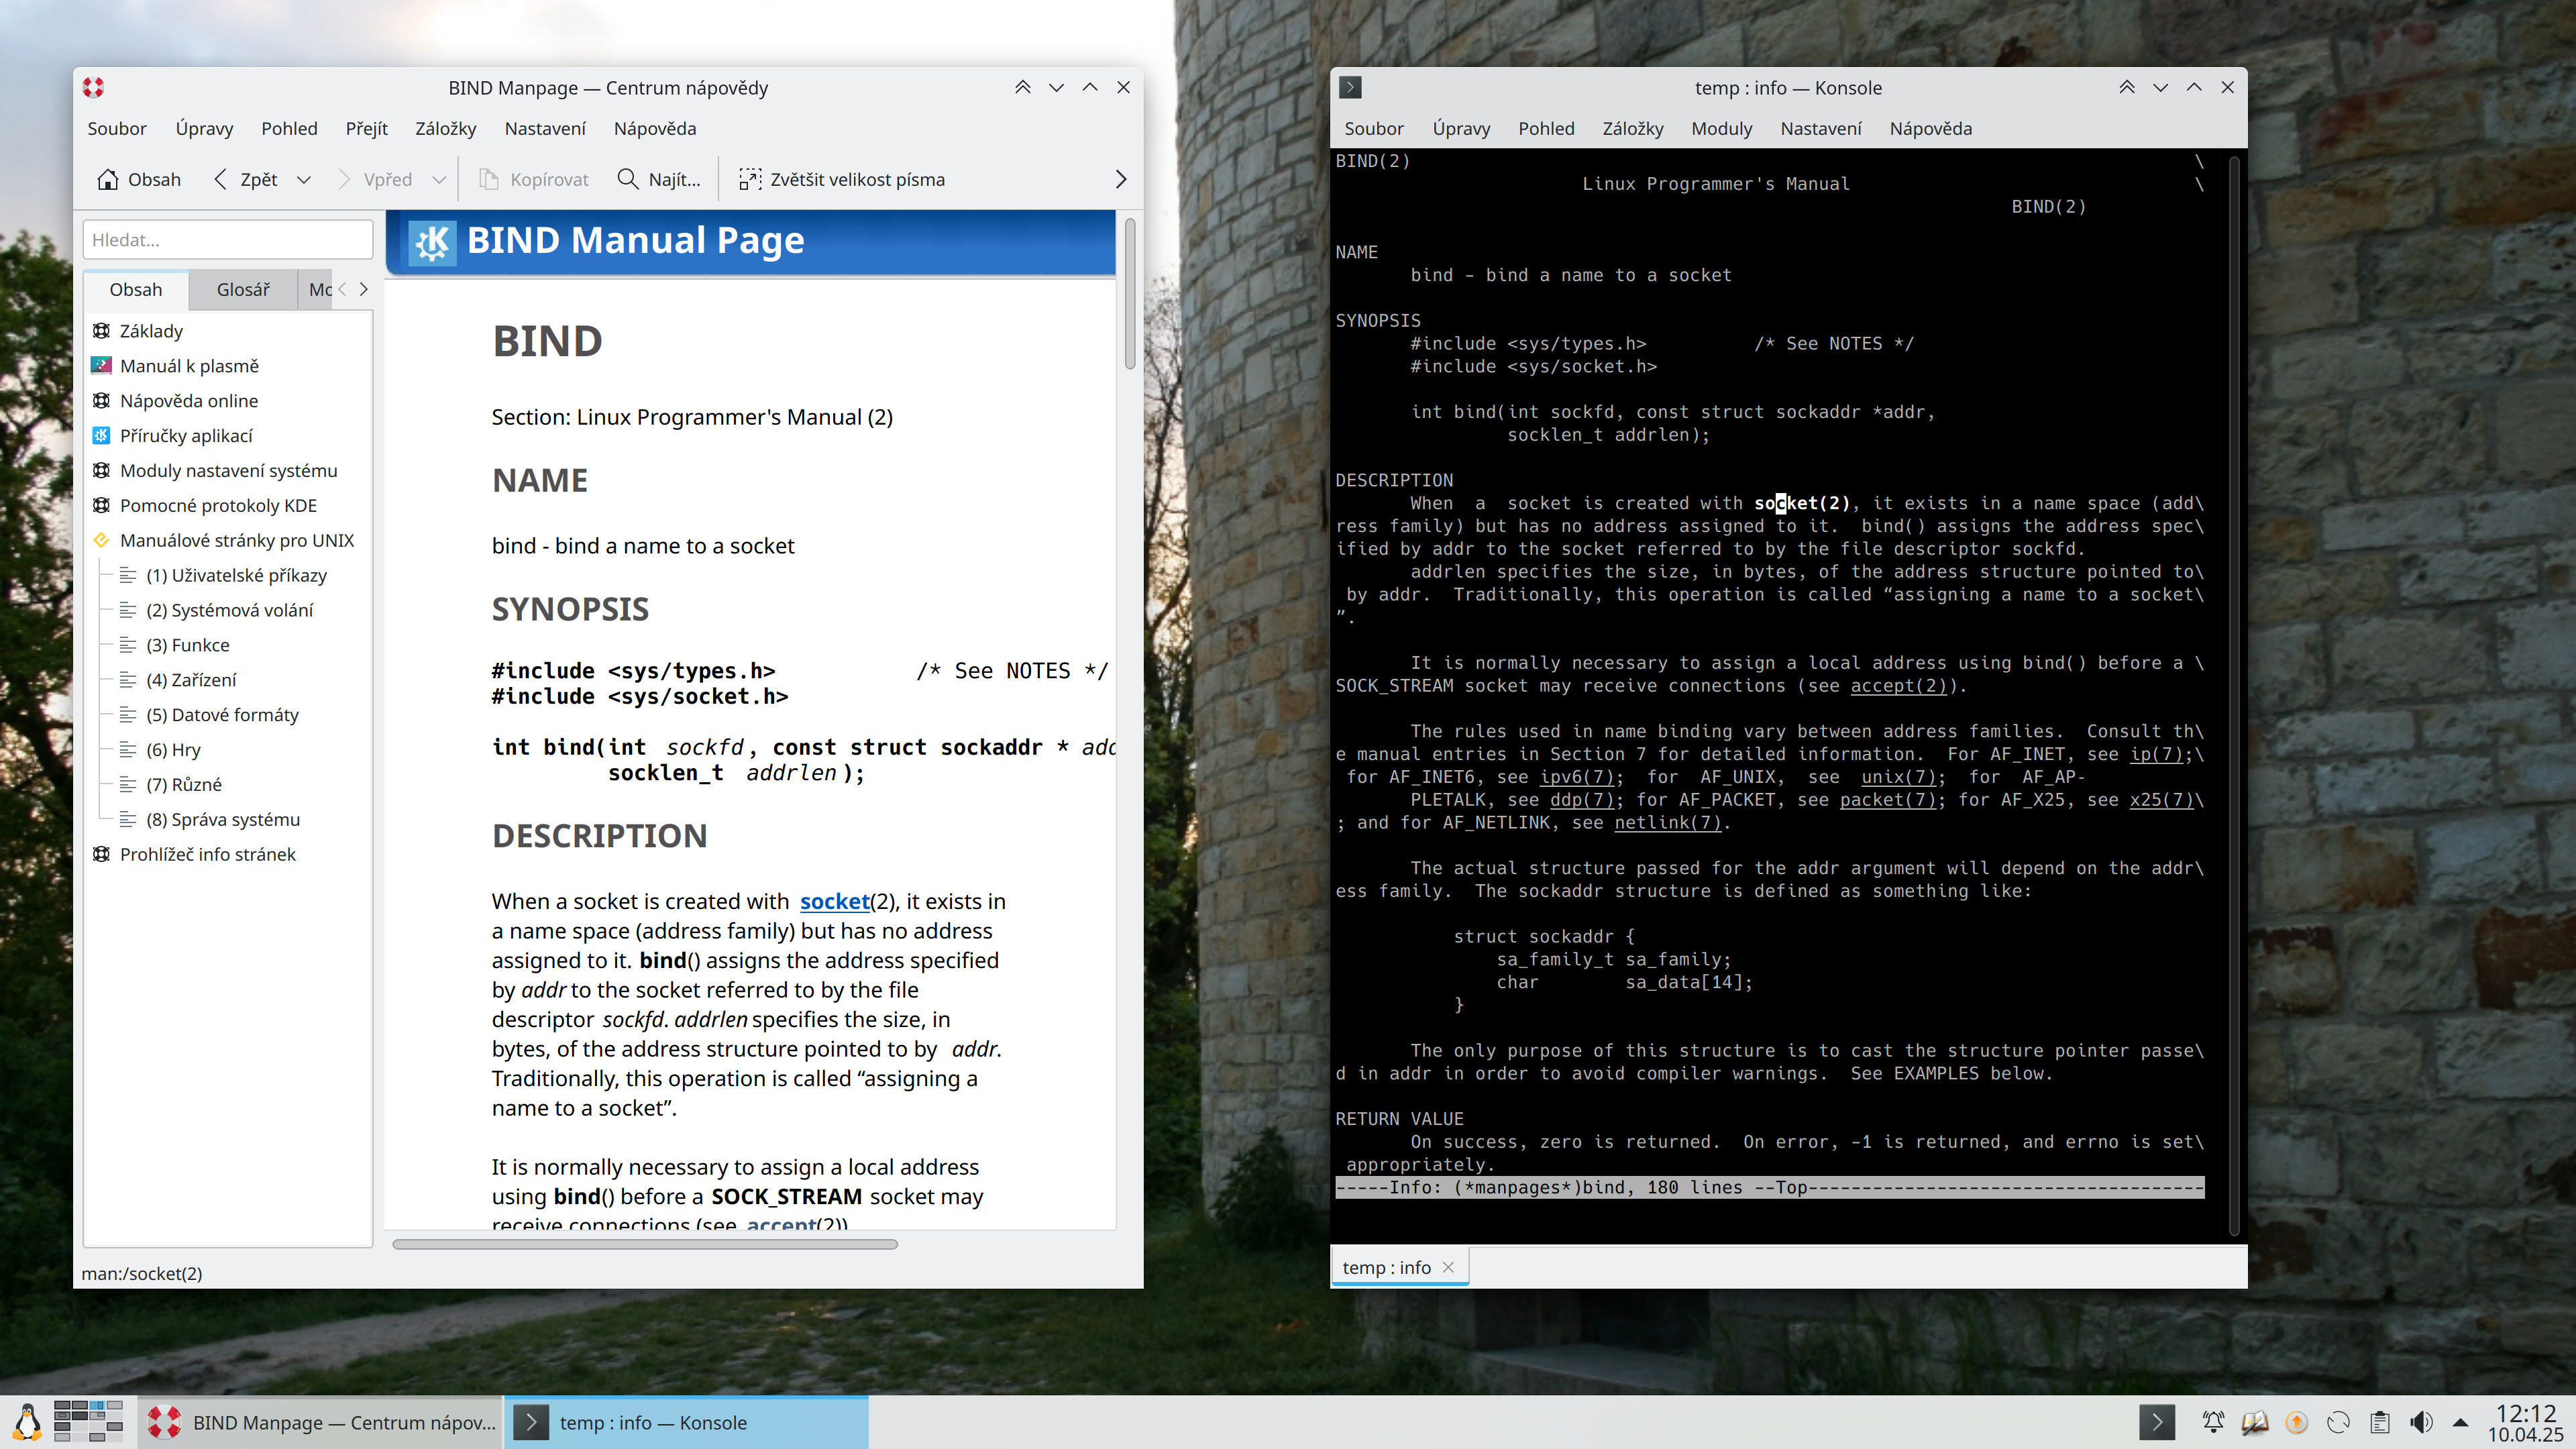Click Konsole window terminal icon

pos(1350,88)
